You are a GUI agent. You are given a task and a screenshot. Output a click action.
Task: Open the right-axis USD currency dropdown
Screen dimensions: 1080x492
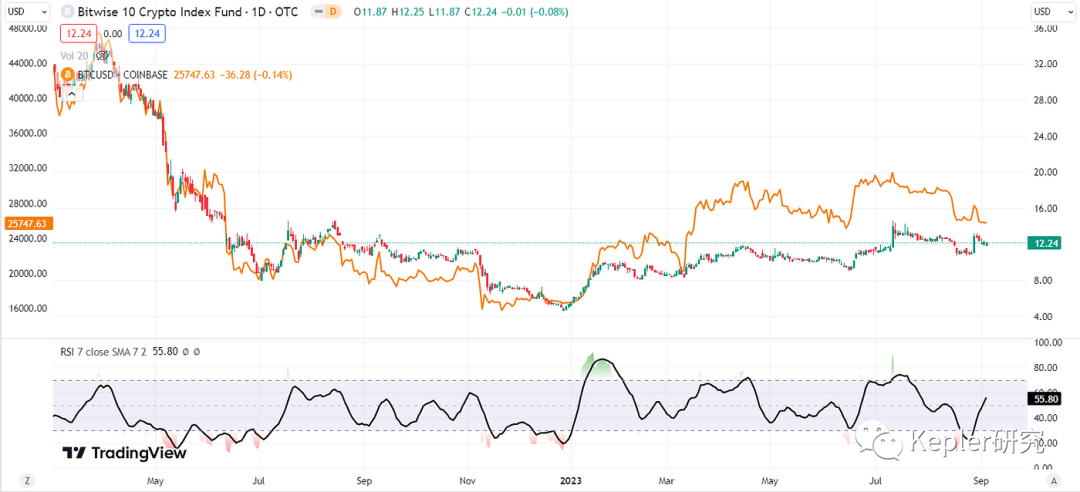pyautogui.click(x=1052, y=12)
